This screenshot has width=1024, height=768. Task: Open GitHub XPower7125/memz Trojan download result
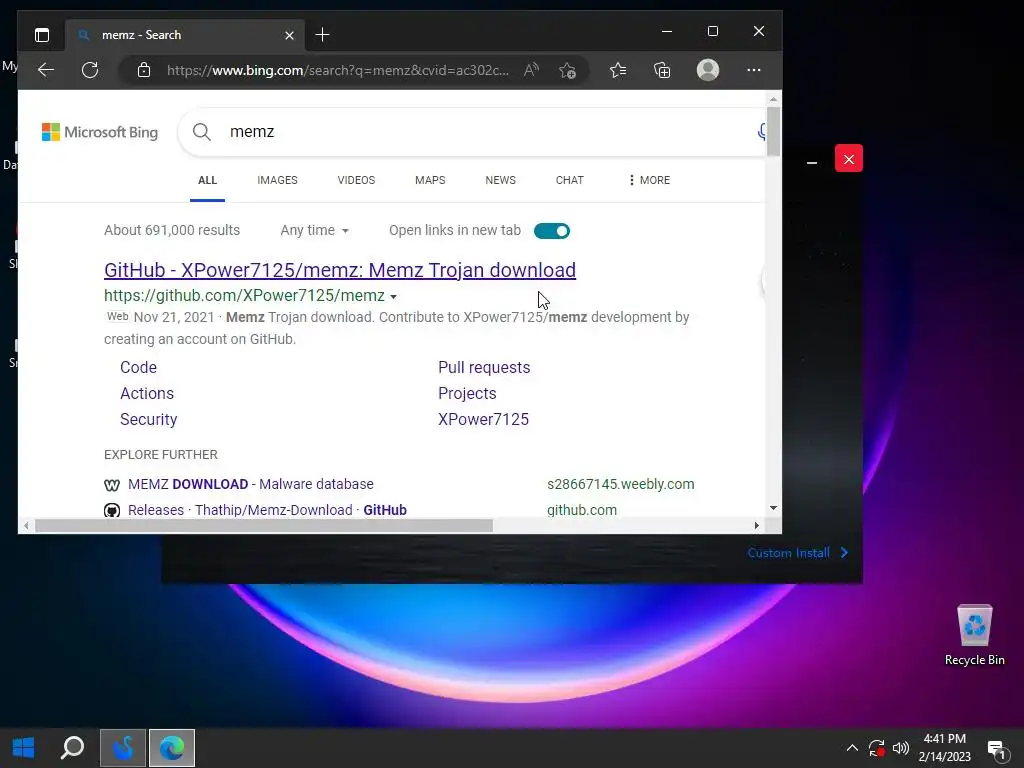pos(340,270)
